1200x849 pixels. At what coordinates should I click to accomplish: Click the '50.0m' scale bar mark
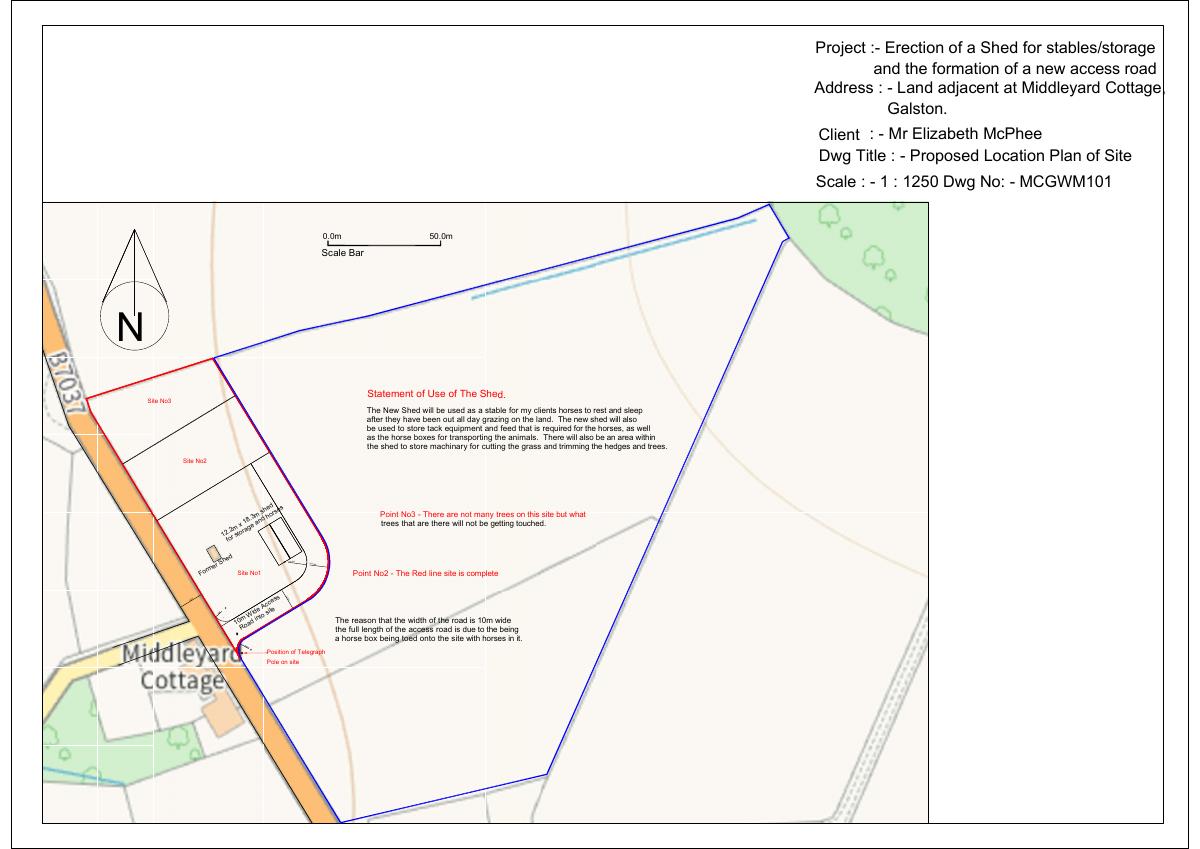pos(441,237)
